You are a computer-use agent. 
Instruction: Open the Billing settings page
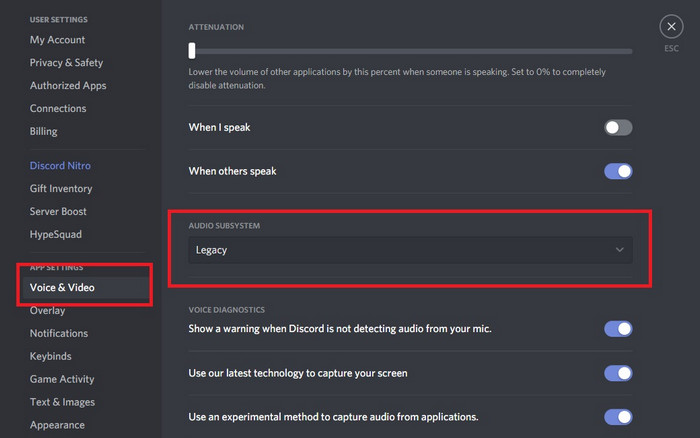point(43,132)
